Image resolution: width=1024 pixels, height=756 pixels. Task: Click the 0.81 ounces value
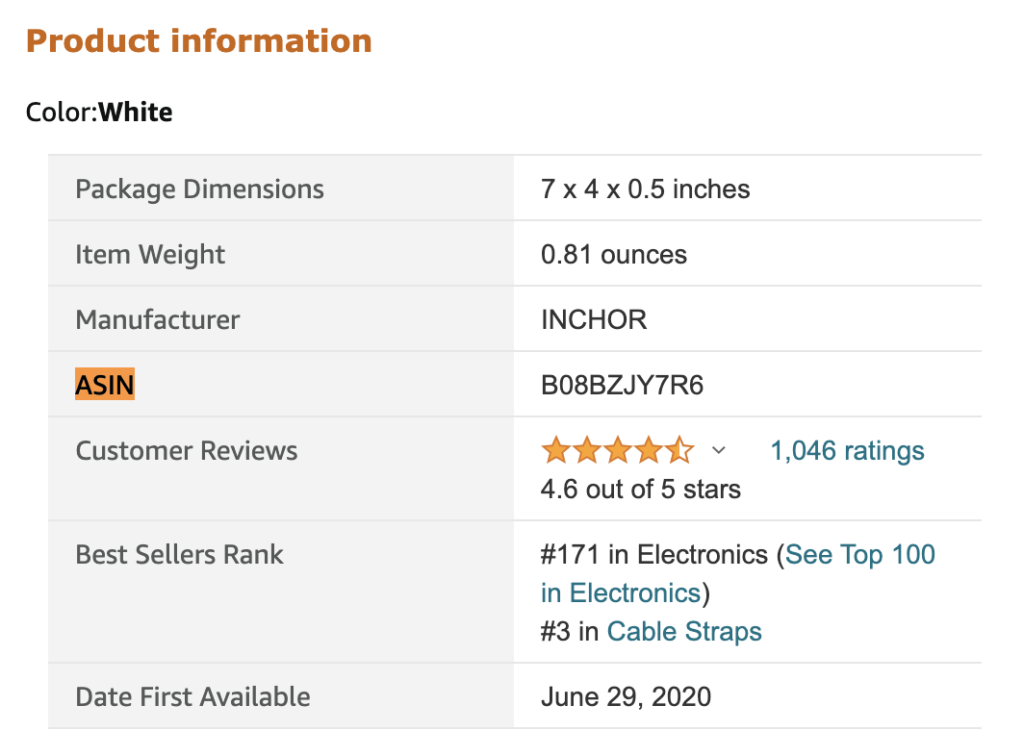click(x=614, y=255)
